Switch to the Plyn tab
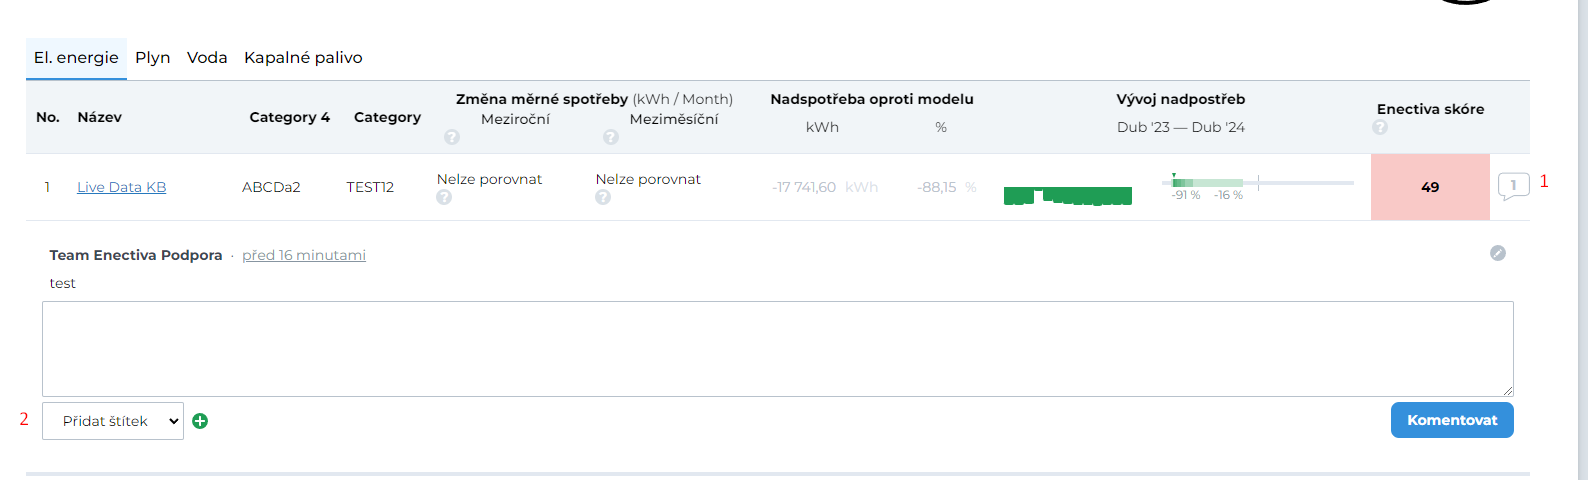Screen dimensions: 1588x480 point(153,58)
